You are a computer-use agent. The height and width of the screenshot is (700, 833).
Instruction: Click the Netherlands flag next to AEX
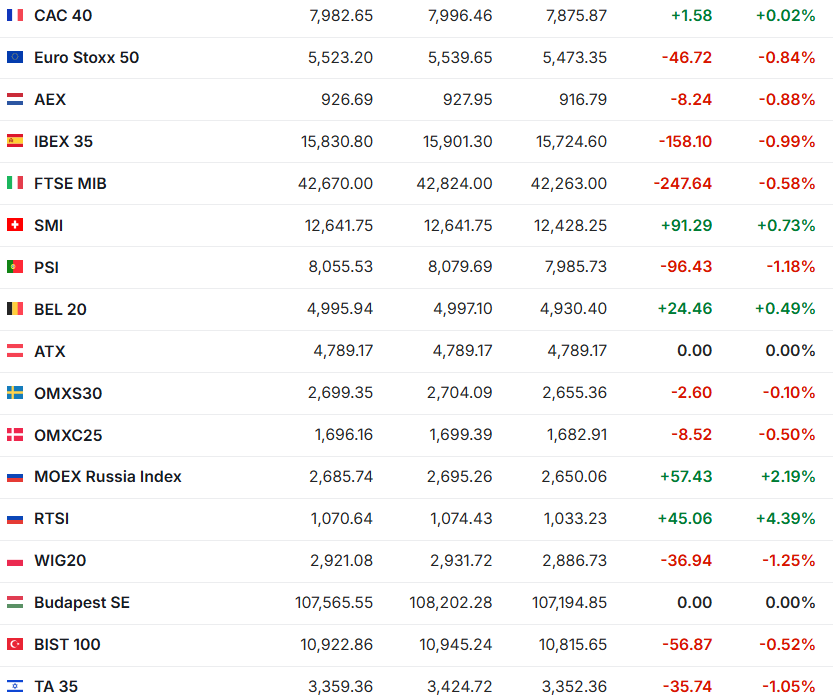15,100
